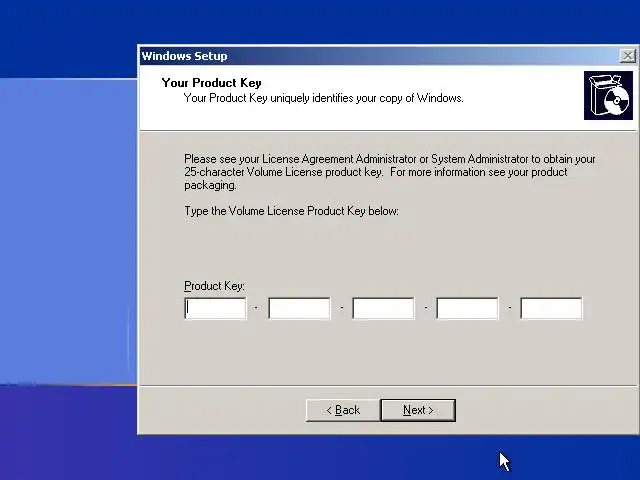Click the 'Product Key:' label
Viewport: 640px width, 480px height.
[214, 286]
